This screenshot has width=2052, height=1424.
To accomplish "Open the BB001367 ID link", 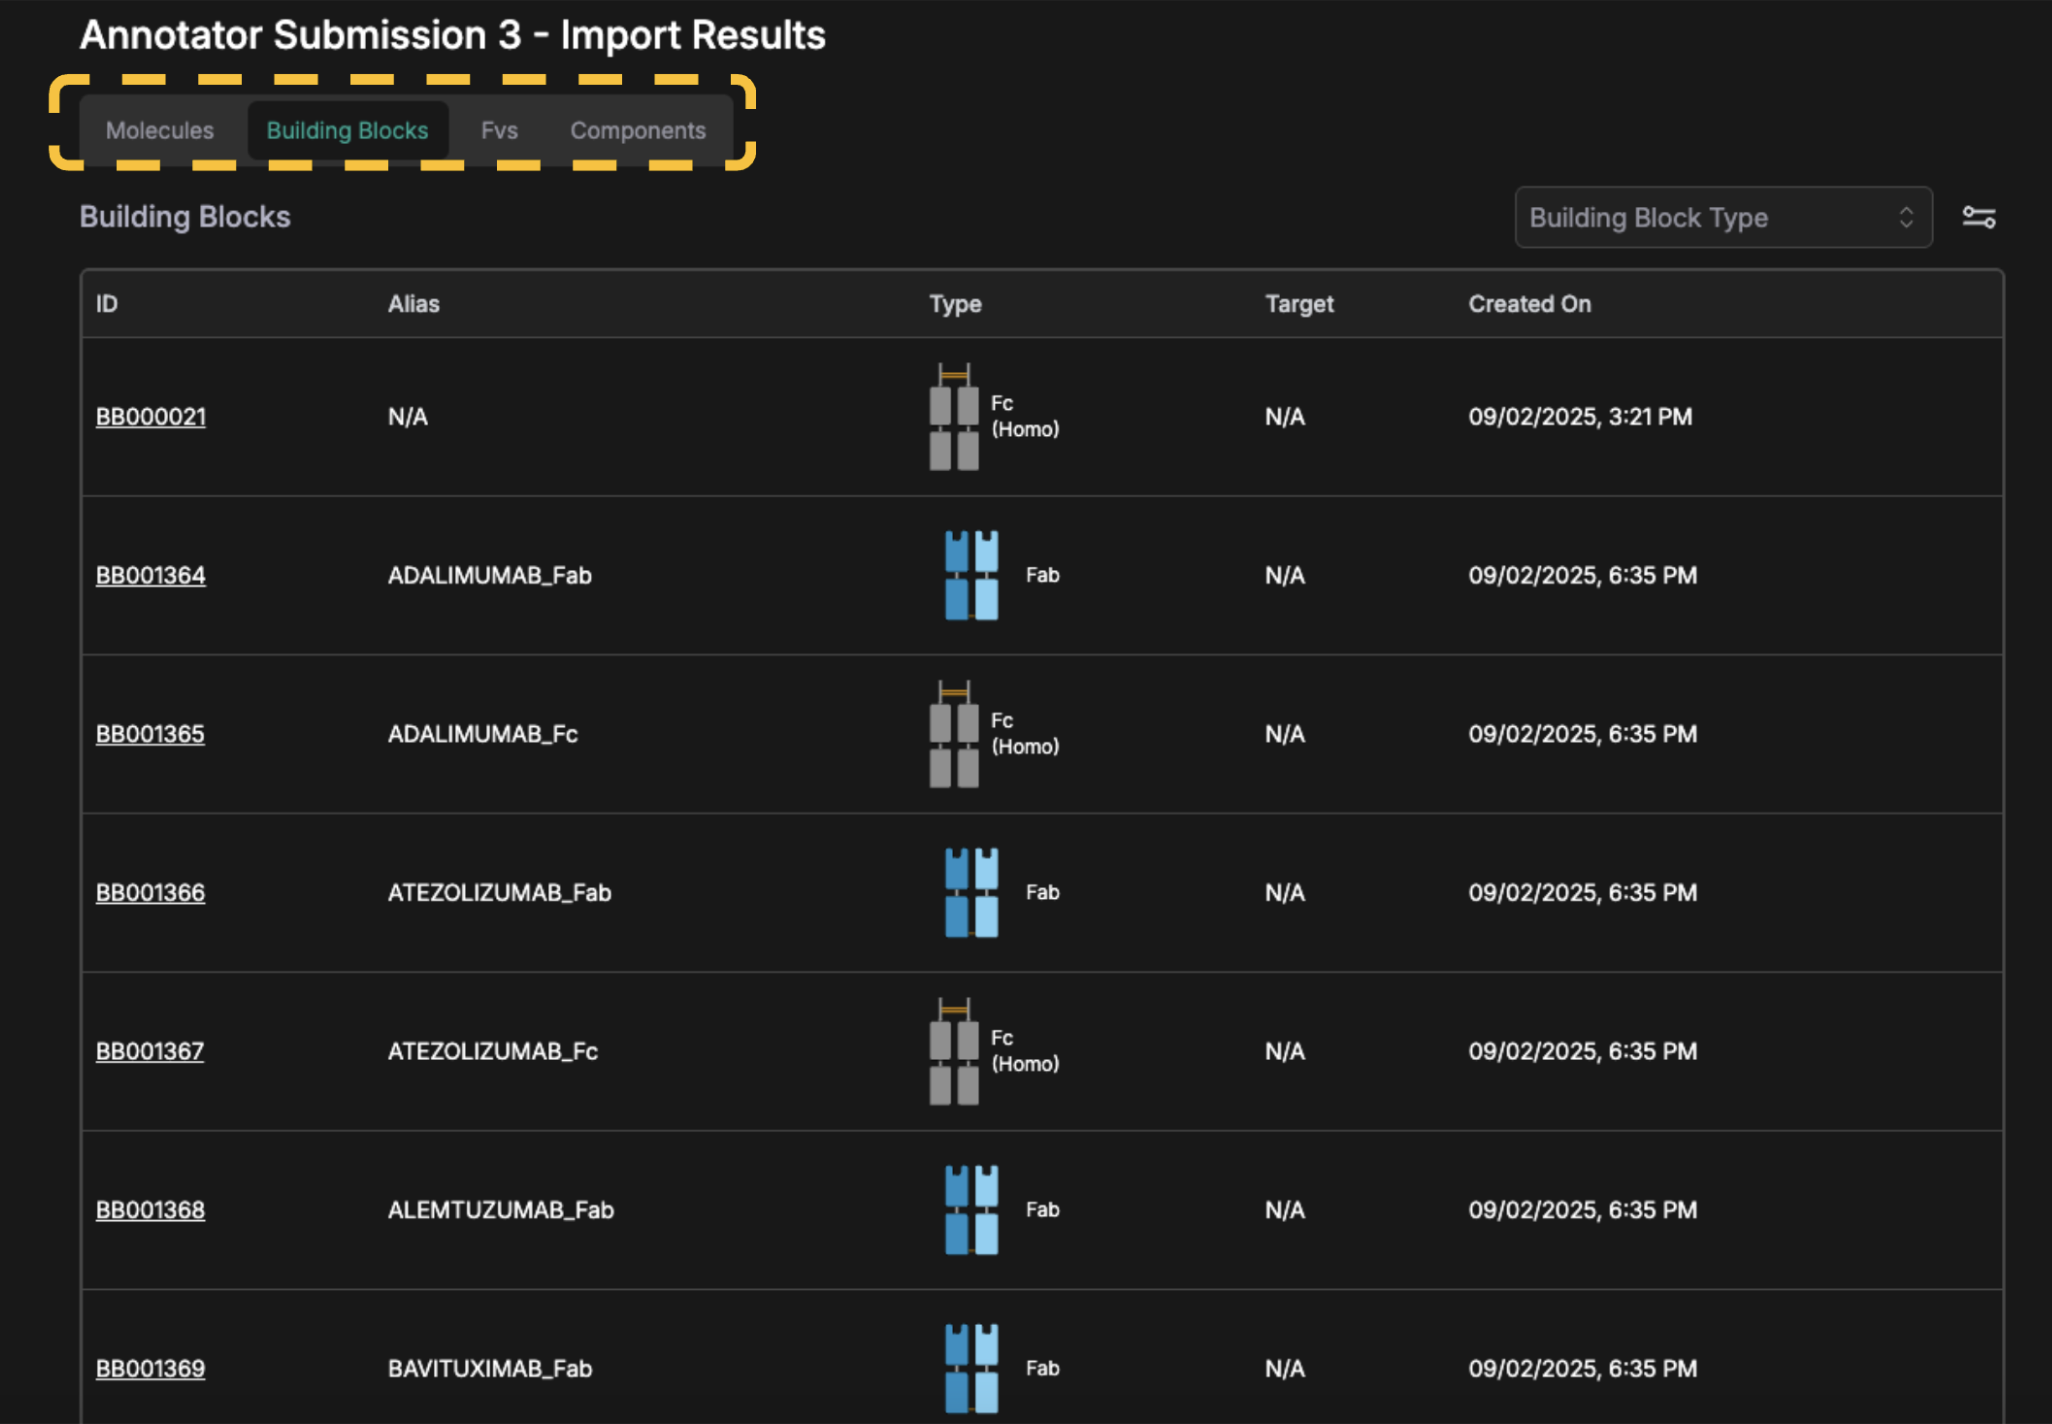I will click(150, 1051).
